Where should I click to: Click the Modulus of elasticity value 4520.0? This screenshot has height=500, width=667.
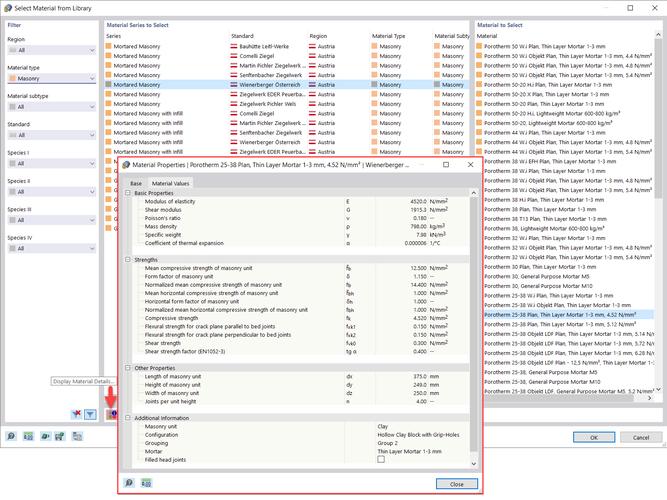pos(418,201)
